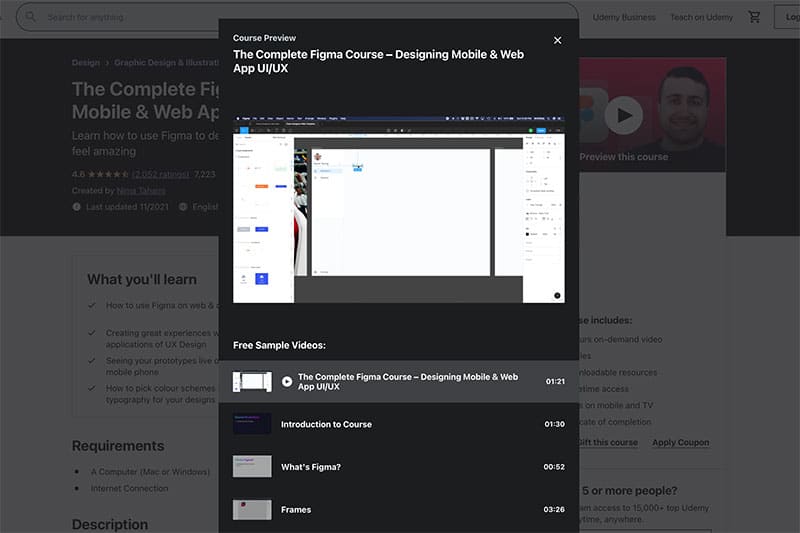
Task: Click the 'Last updated' alert icon
Action: [77, 207]
